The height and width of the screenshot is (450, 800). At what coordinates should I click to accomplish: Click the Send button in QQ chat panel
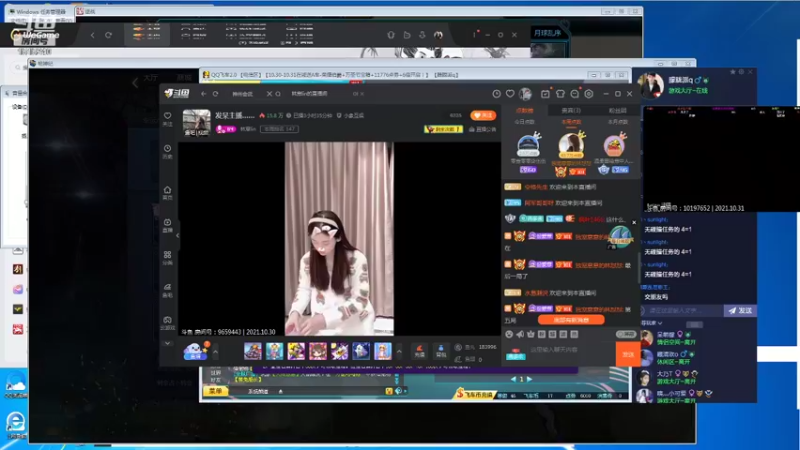[740, 310]
